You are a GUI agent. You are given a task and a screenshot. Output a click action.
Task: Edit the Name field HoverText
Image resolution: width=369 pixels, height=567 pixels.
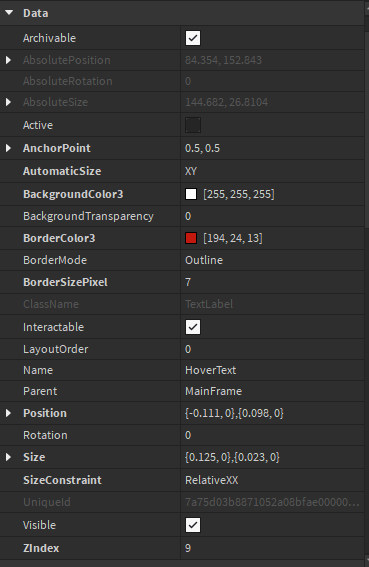(x=272, y=370)
